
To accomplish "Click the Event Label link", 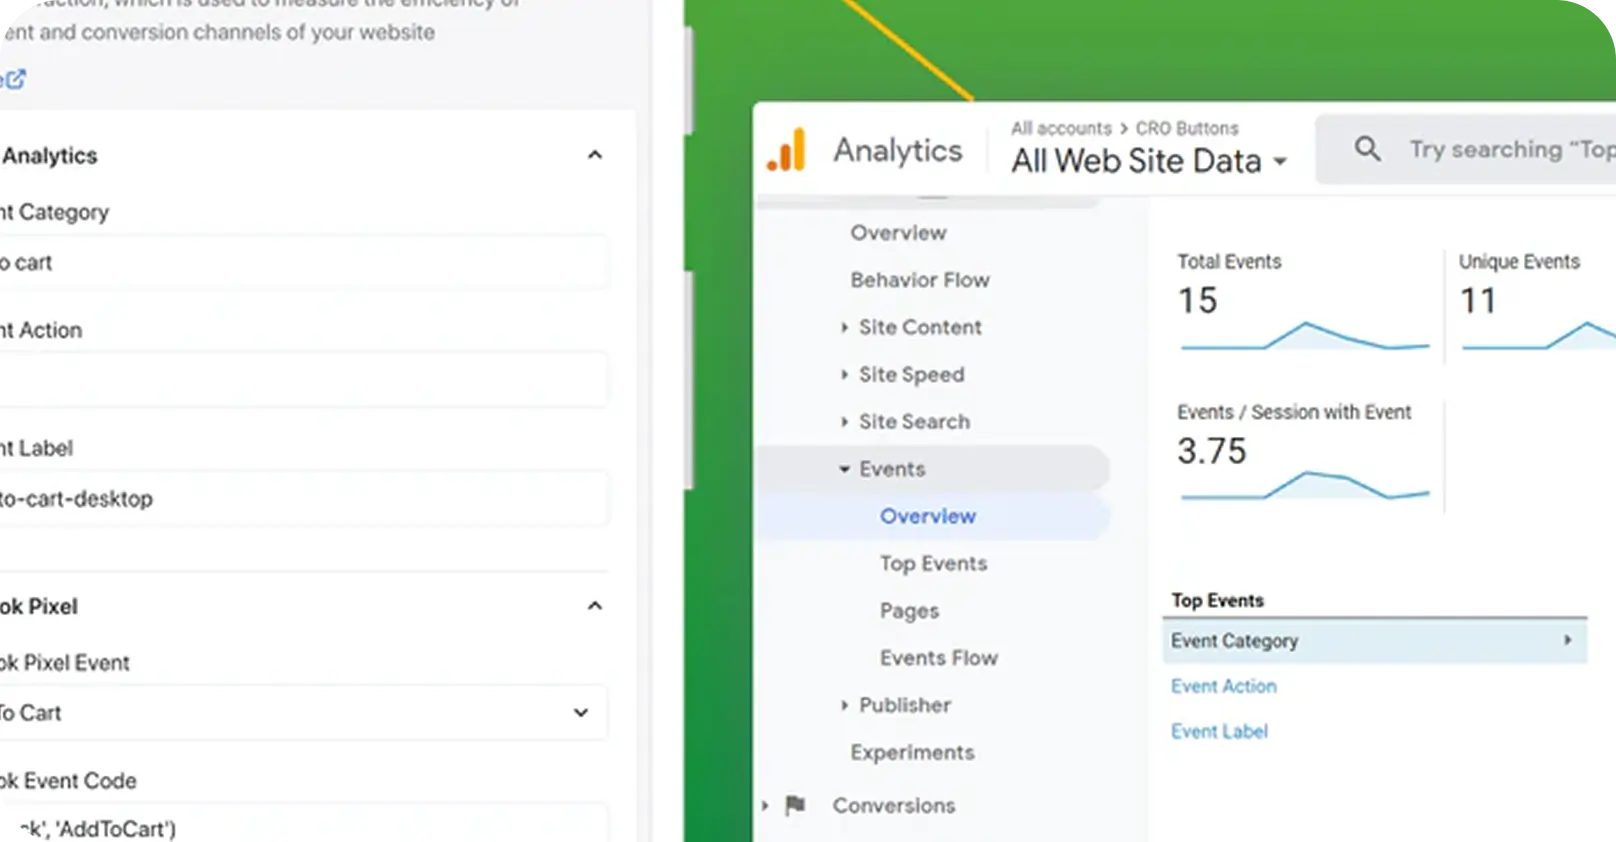I will pyautogui.click(x=1219, y=732).
